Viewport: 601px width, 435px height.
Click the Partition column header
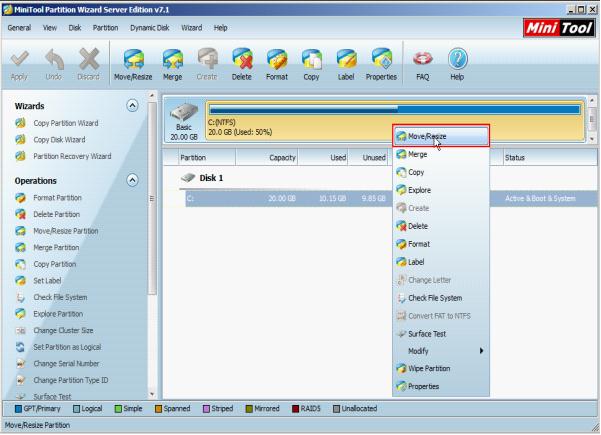click(x=207, y=158)
